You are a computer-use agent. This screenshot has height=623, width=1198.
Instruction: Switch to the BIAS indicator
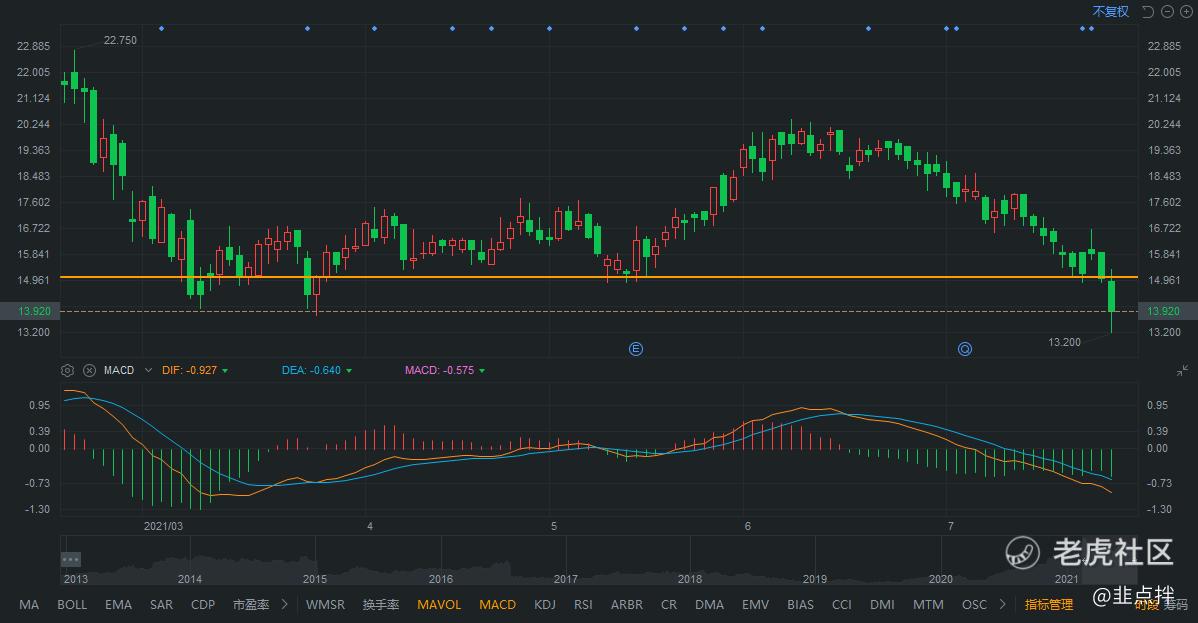click(800, 605)
